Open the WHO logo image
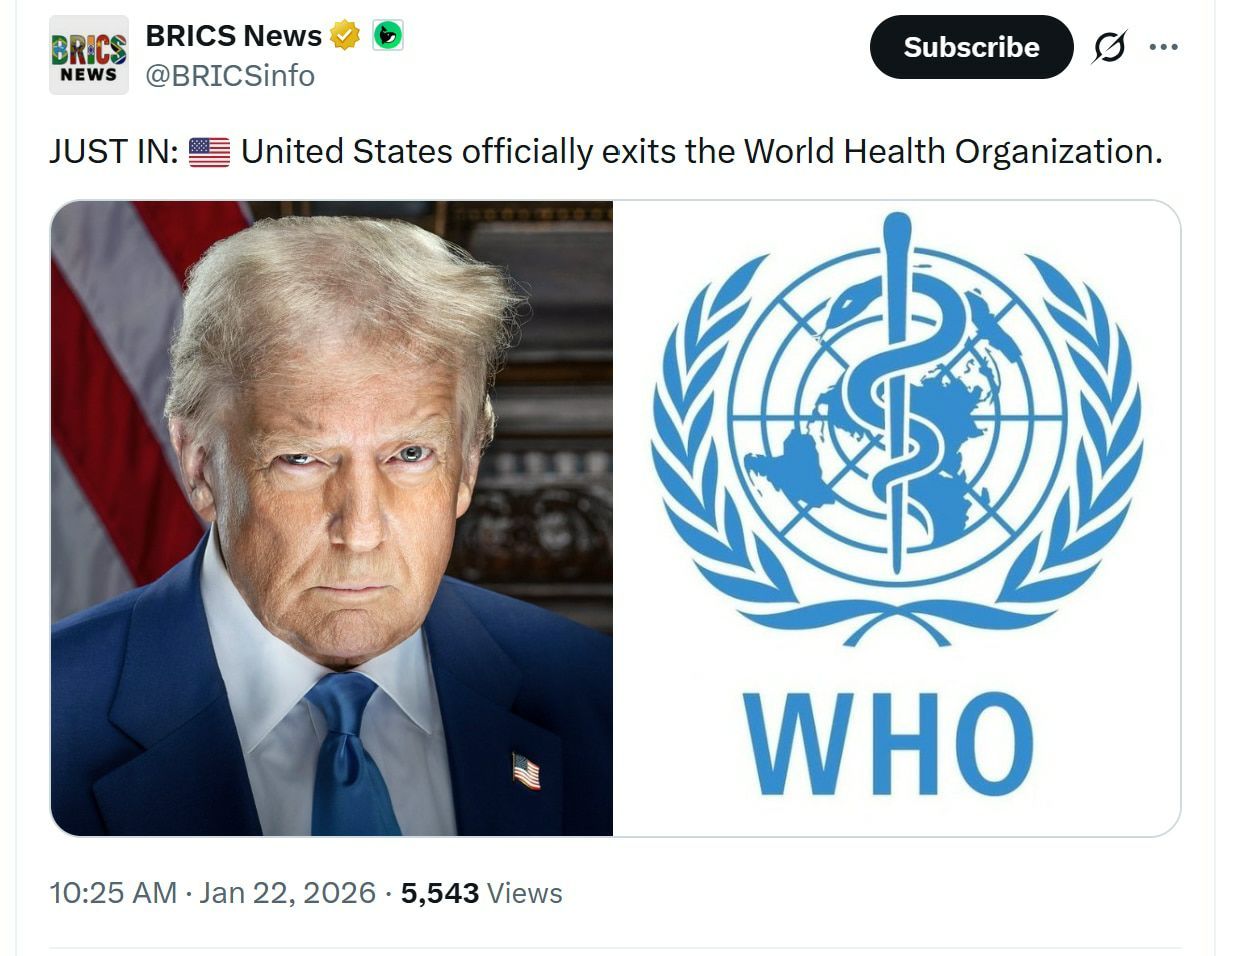This screenshot has width=1234, height=956. tap(896, 518)
